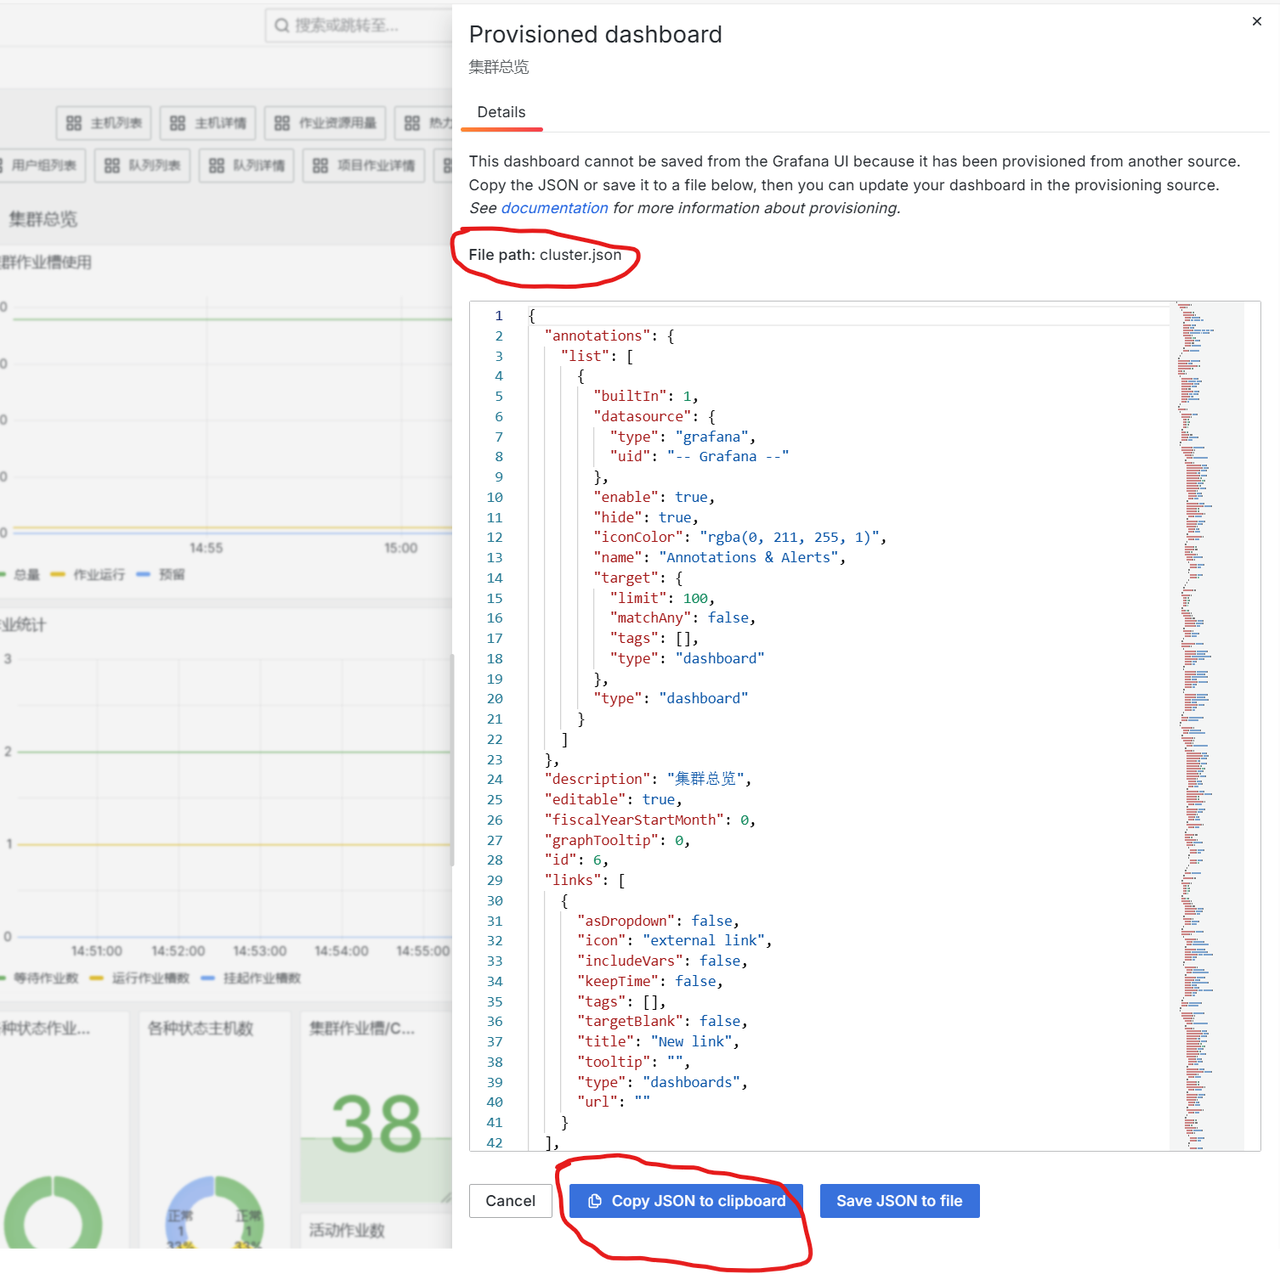Click grid icon on 主机详情 link
Image resolution: width=1280 pixels, height=1274 pixels.
coord(178,123)
